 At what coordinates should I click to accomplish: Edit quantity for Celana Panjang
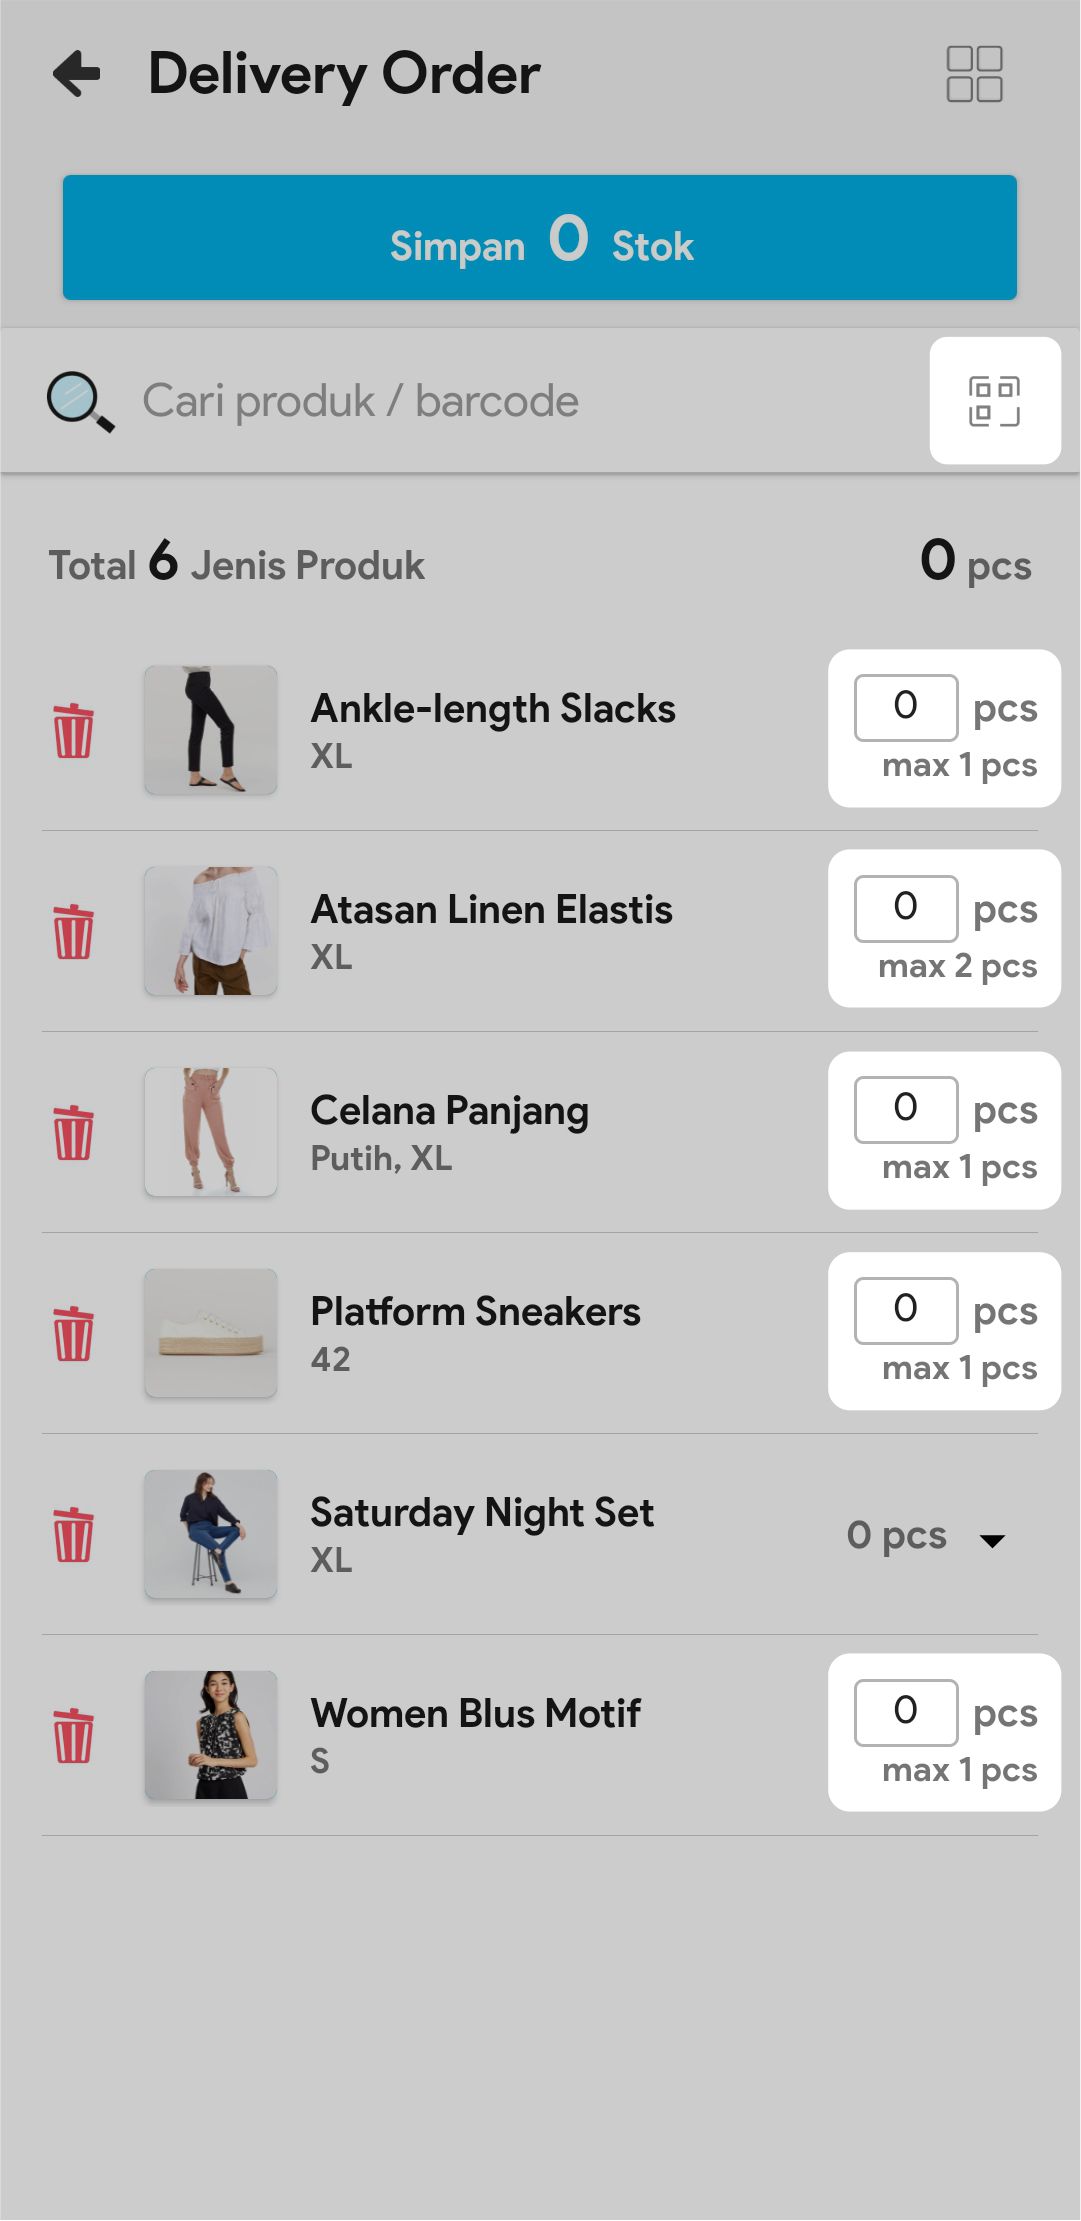coord(906,1109)
